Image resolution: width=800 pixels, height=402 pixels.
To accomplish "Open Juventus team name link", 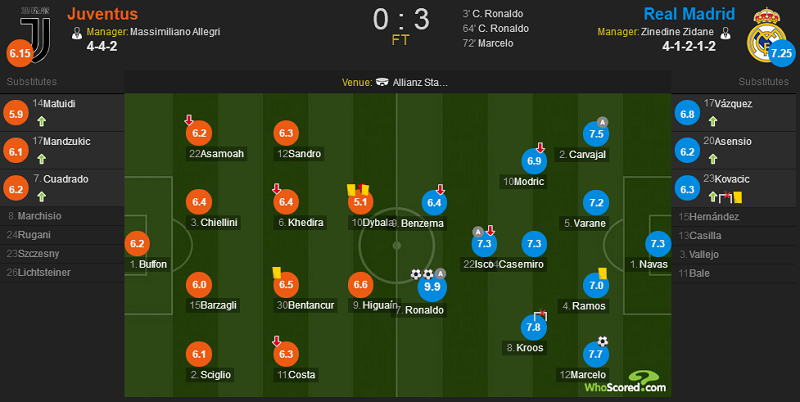I will pos(103,14).
